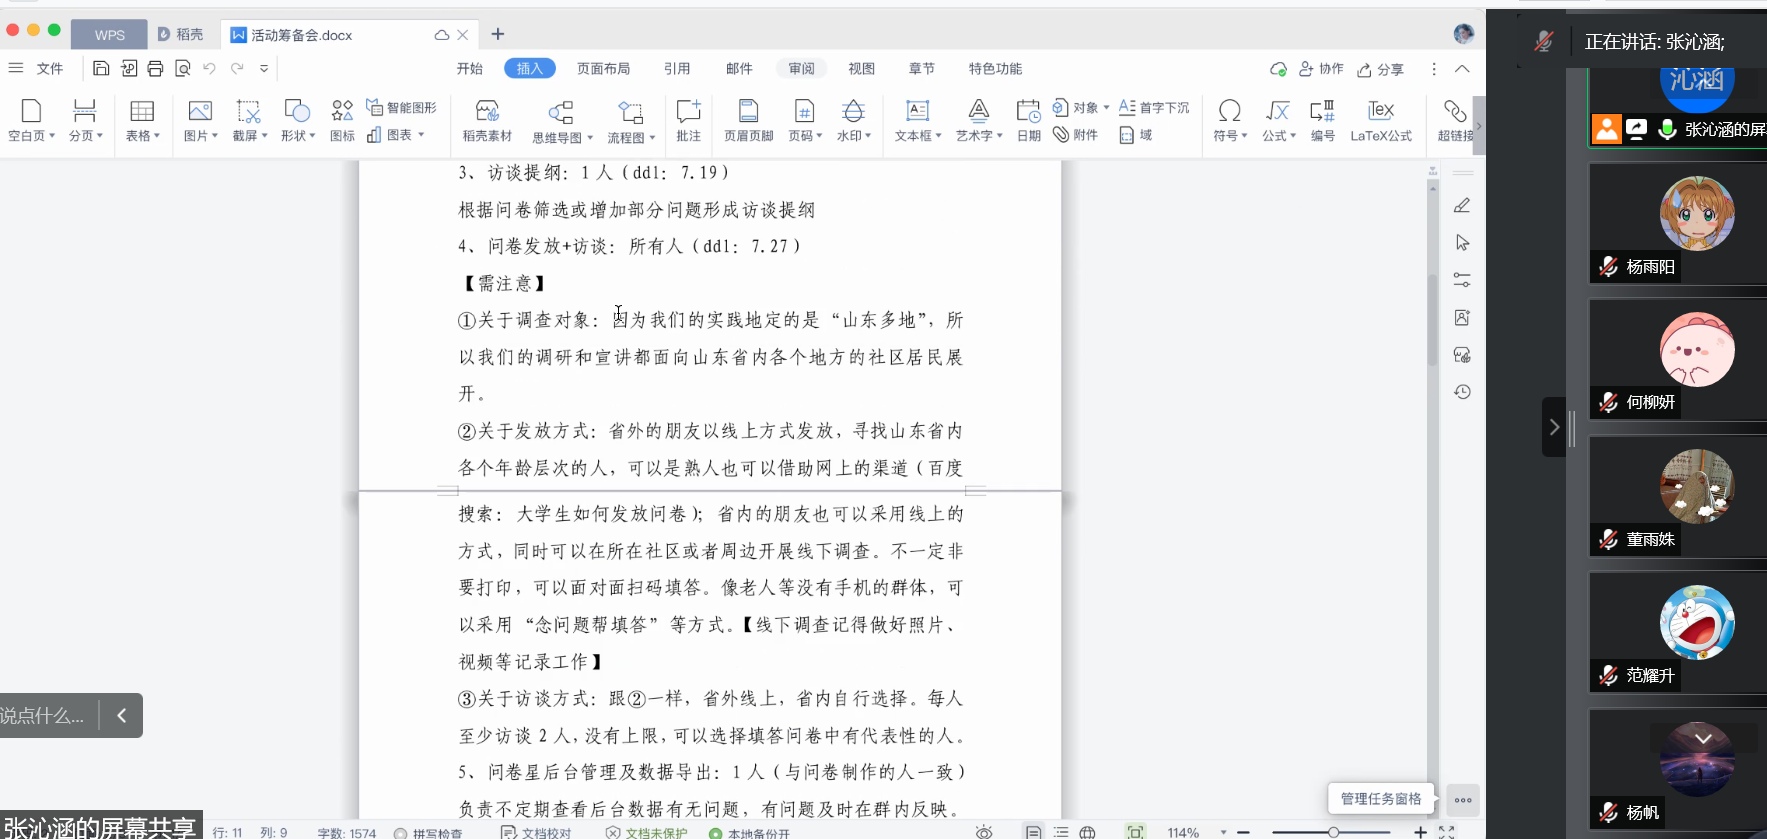Toggle 拼写检查 spell check in status bar
This screenshot has height=839, width=1767.
tap(428, 832)
